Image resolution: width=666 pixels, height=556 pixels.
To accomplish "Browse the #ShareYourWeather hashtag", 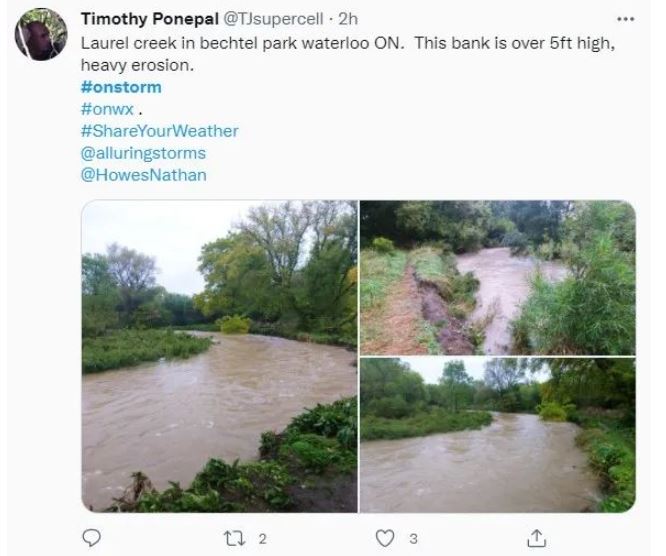I will pos(160,131).
